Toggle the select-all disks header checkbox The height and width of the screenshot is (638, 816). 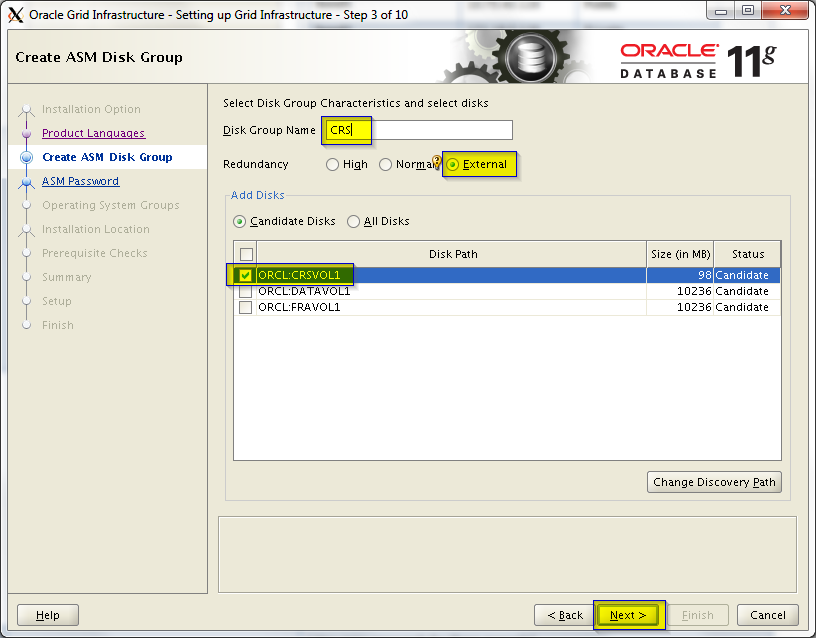click(x=246, y=254)
